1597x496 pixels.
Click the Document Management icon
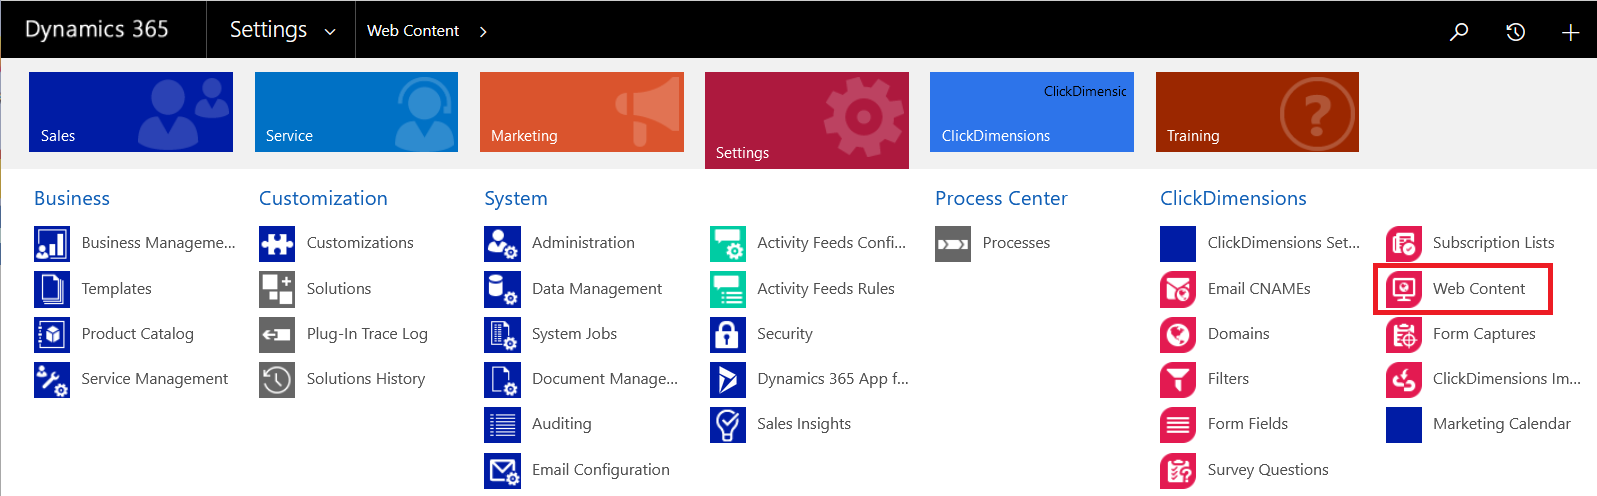point(502,379)
